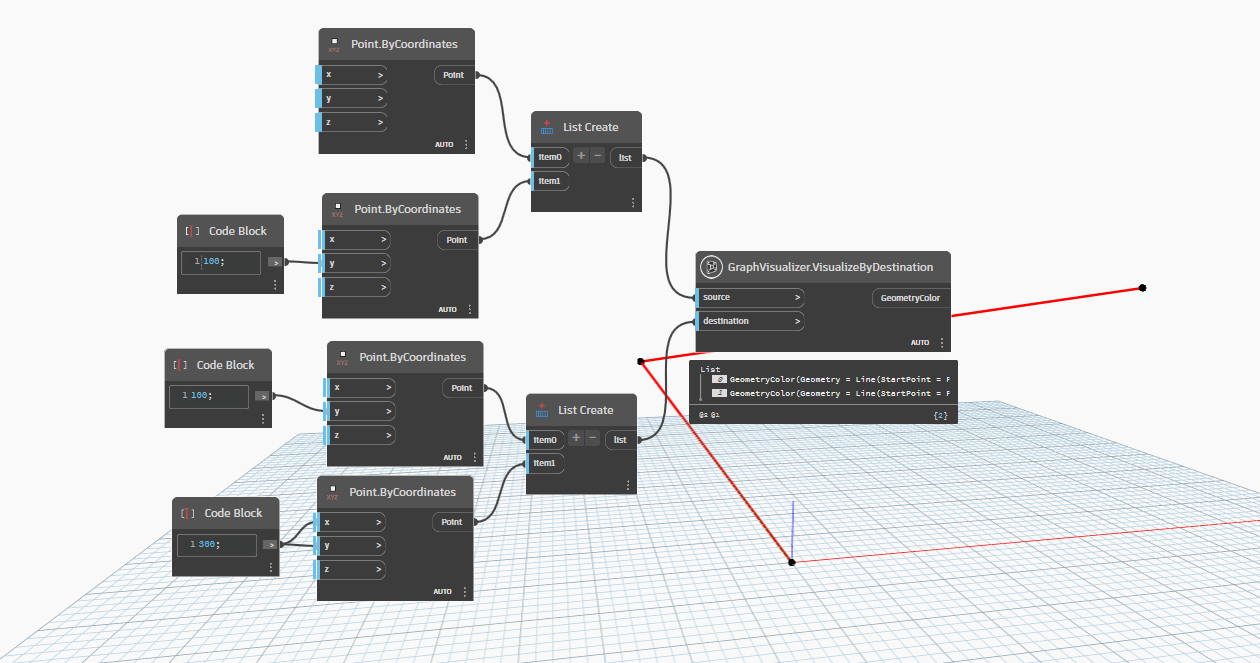Click bracket icon of the 300 Code Block
This screenshot has width=1260, height=663.
[x=188, y=513]
